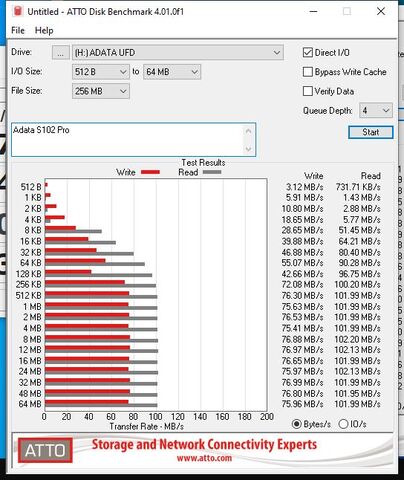Image resolution: width=404 pixels, height=480 pixels.
Task: Click the 12 MB row label
Action: tap(30, 350)
